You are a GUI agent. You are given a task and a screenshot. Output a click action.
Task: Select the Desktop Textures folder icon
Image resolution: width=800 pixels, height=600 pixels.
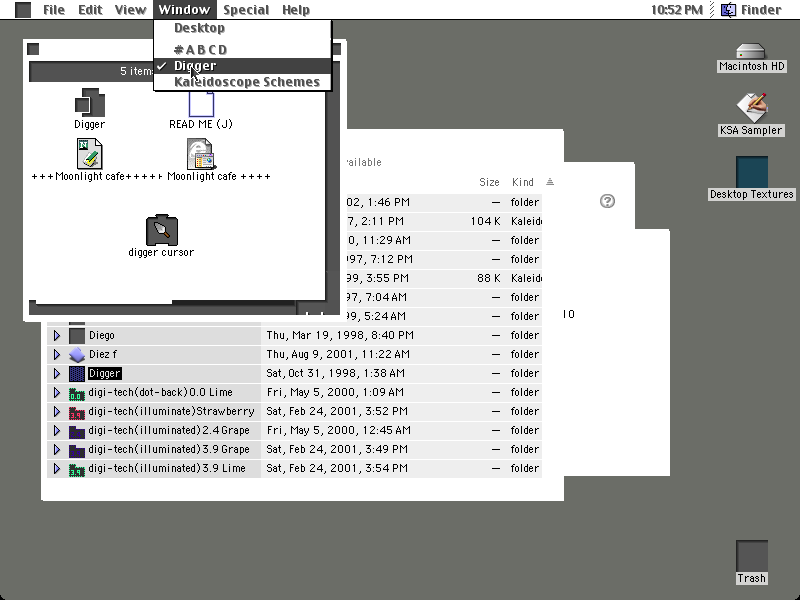point(752,172)
